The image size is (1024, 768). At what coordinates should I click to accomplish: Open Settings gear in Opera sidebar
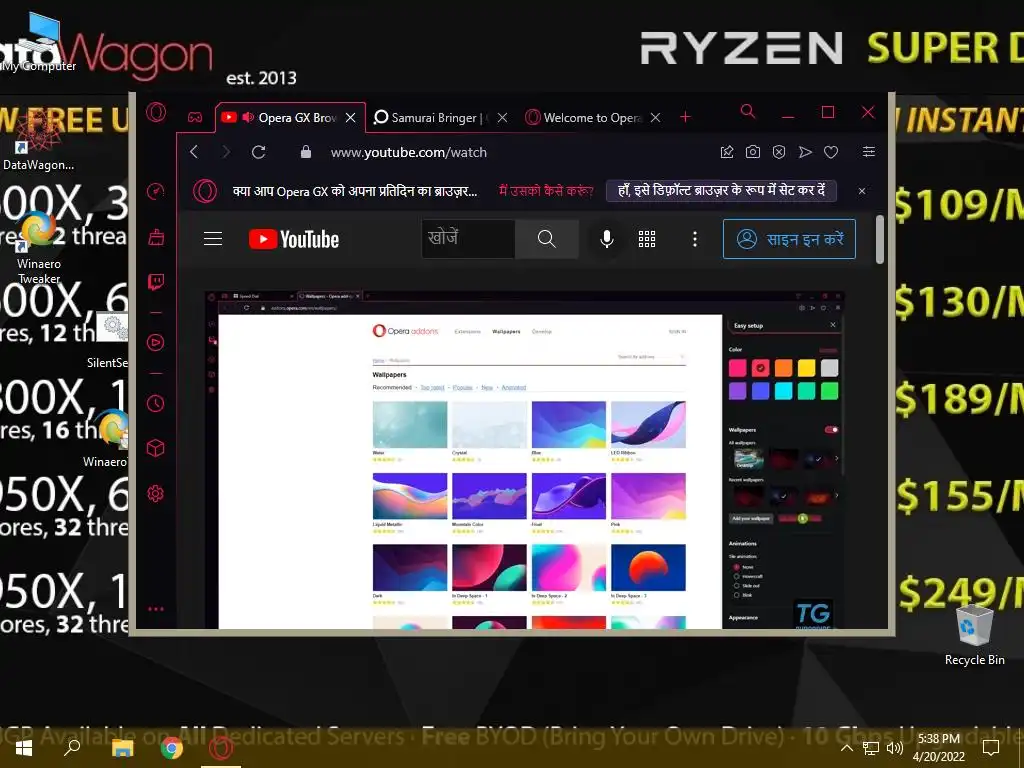(155, 494)
